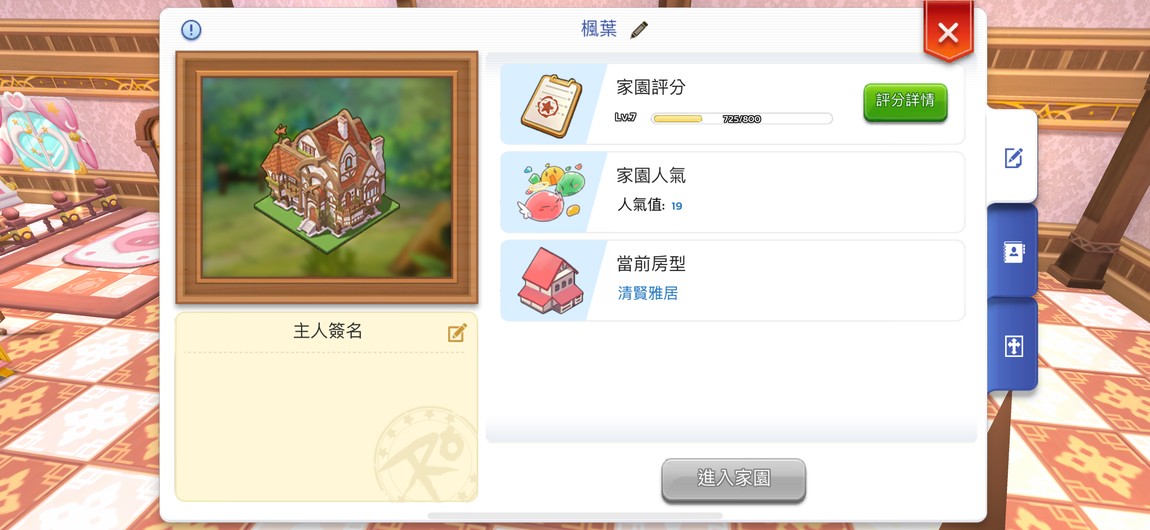Image resolution: width=1150 pixels, height=530 pixels.
Task: Open the contacts book side tab
Action: 1013,251
